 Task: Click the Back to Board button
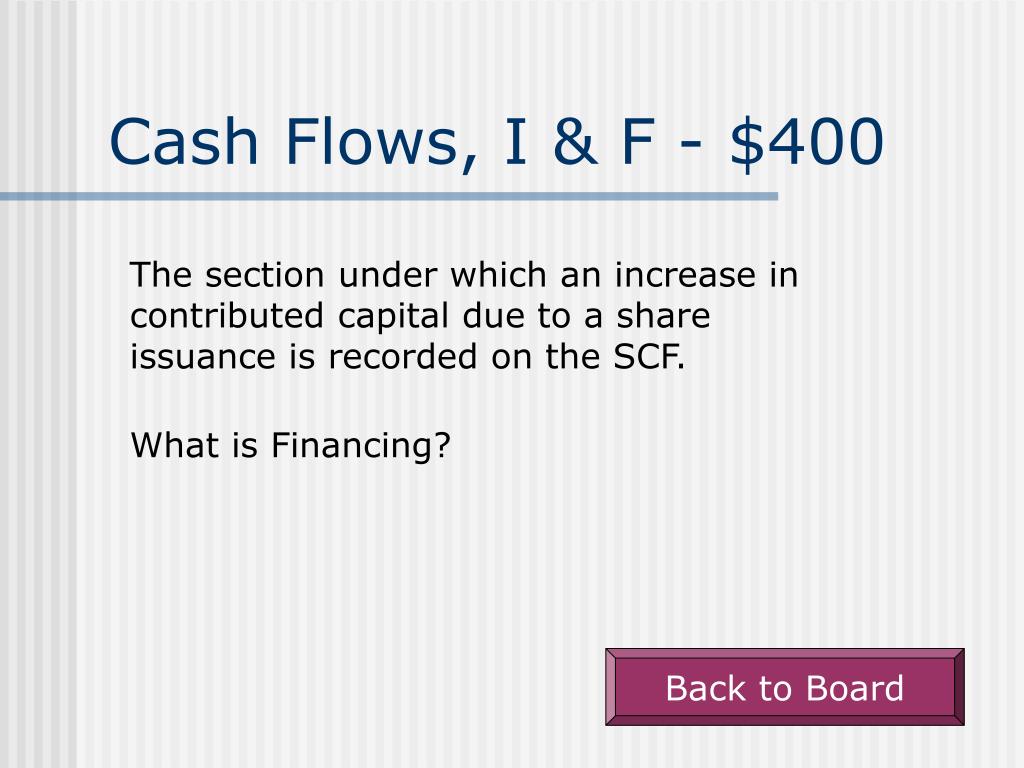pyautogui.click(x=784, y=687)
